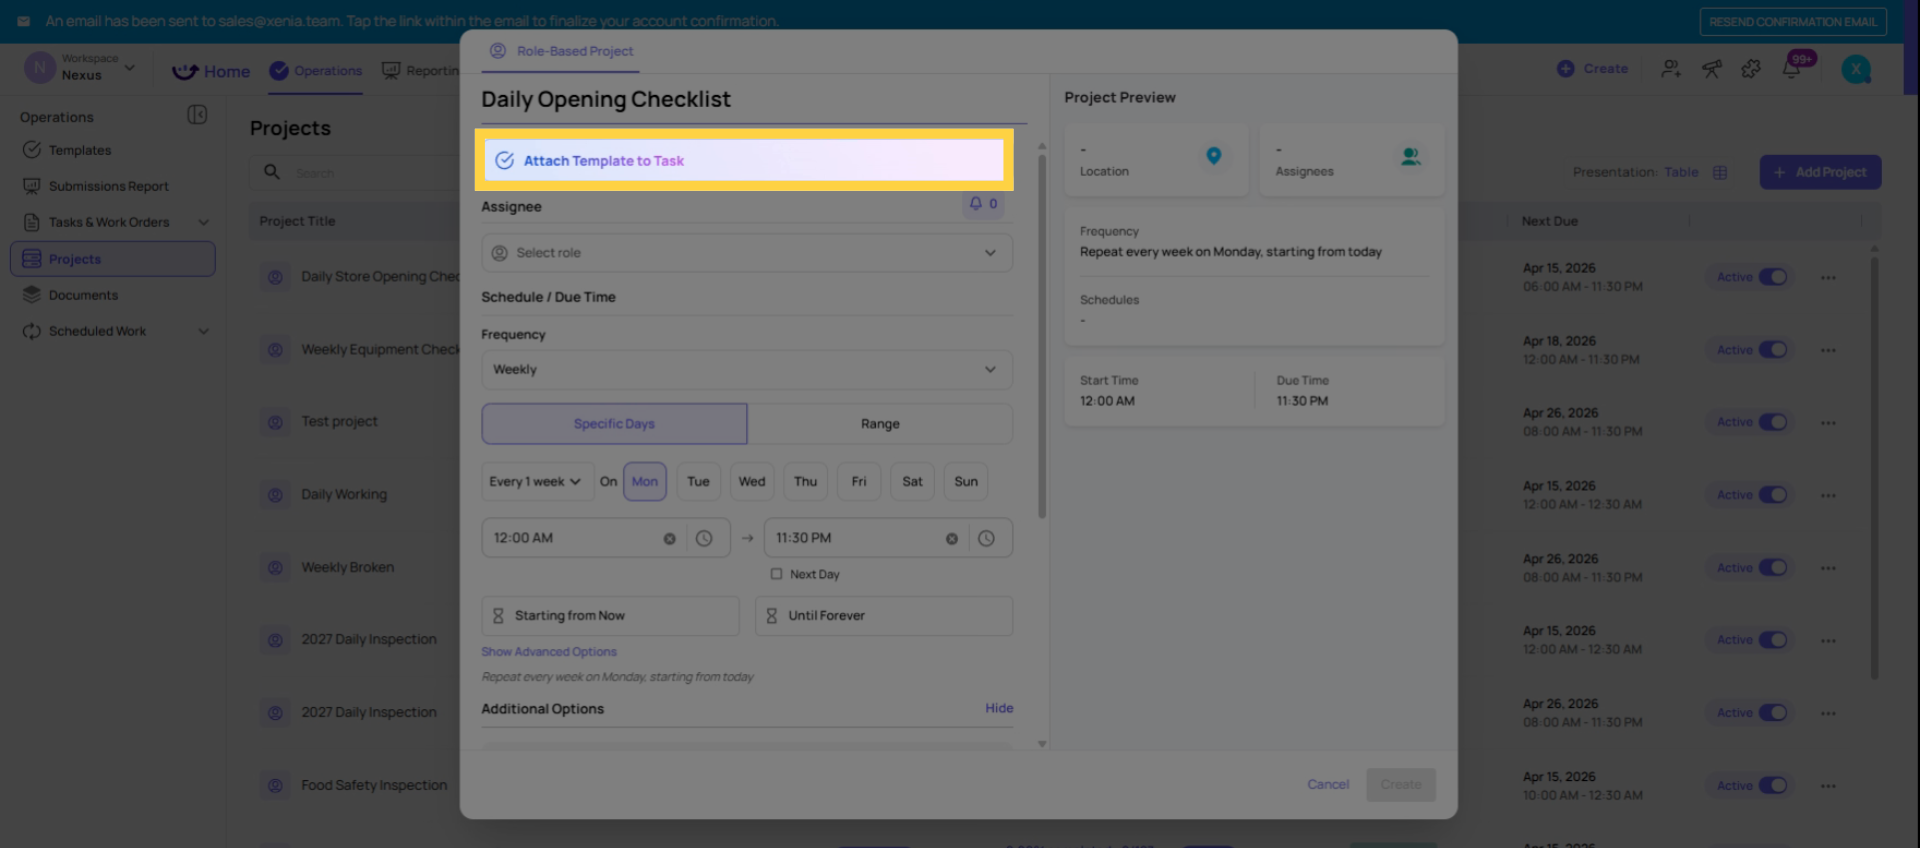The height and width of the screenshot is (848, 1920).
Task: Open Documents in sidebar
Action: click(113, 295)
